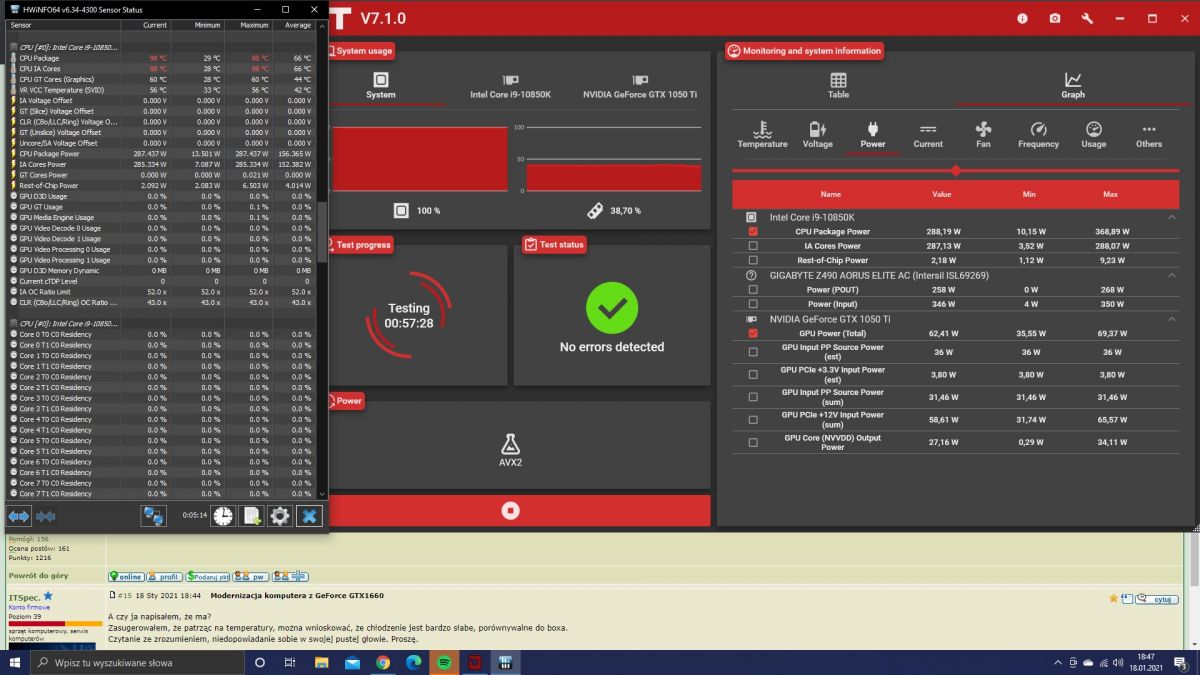The image size is (1200, 675).
Task: Click the forum post favorite star icon
Action: coord(1113,598)
